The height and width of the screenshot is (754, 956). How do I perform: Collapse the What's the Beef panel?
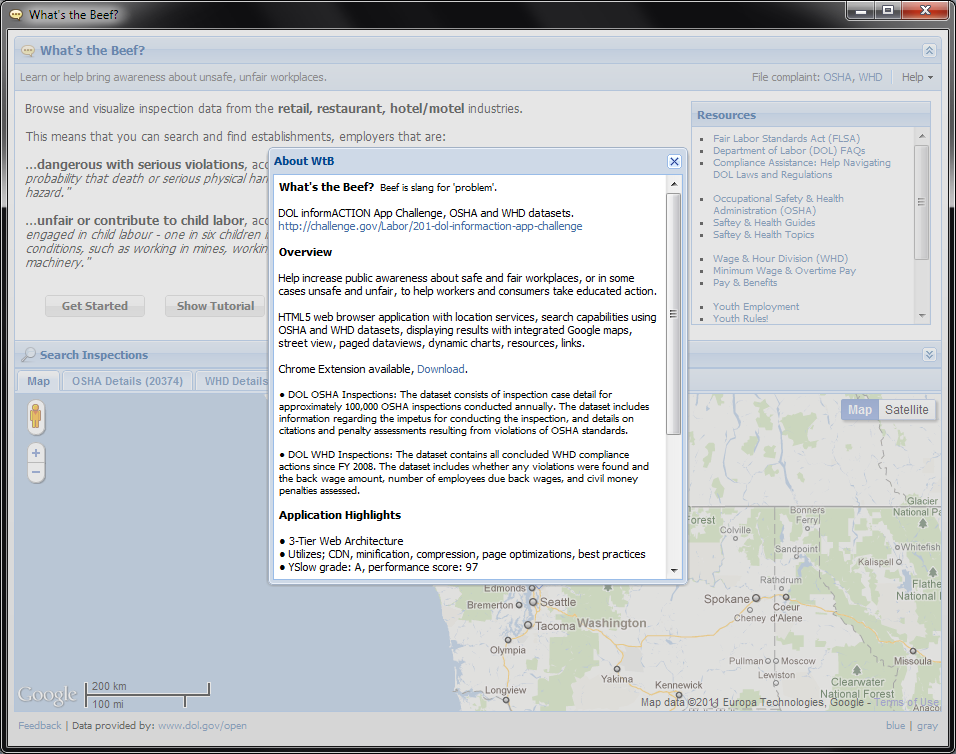[929, 51]
